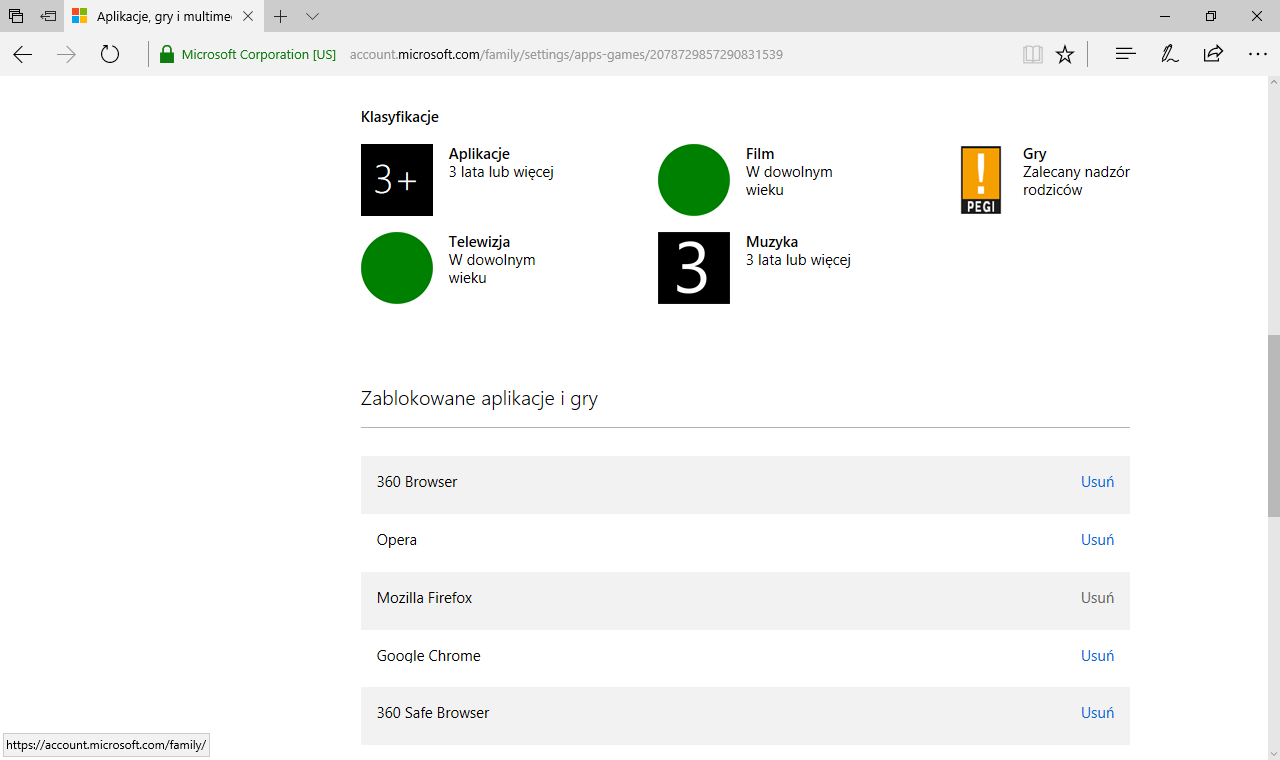This screenshot has width=1280, height=760.
Task: Unblock Google Chrome via Usuń
Action: click(x=1097, y=656)
